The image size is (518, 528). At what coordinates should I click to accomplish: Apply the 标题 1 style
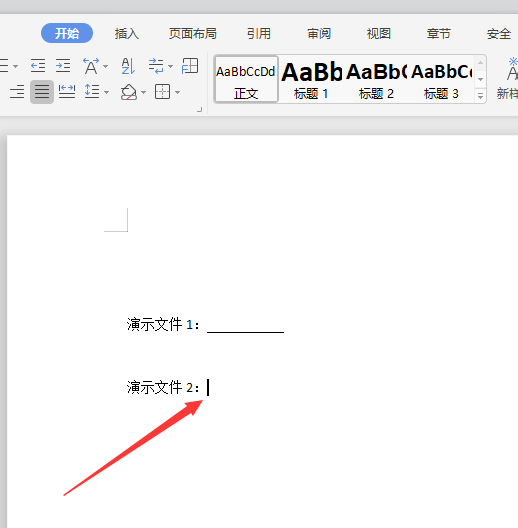coord(311,80)
